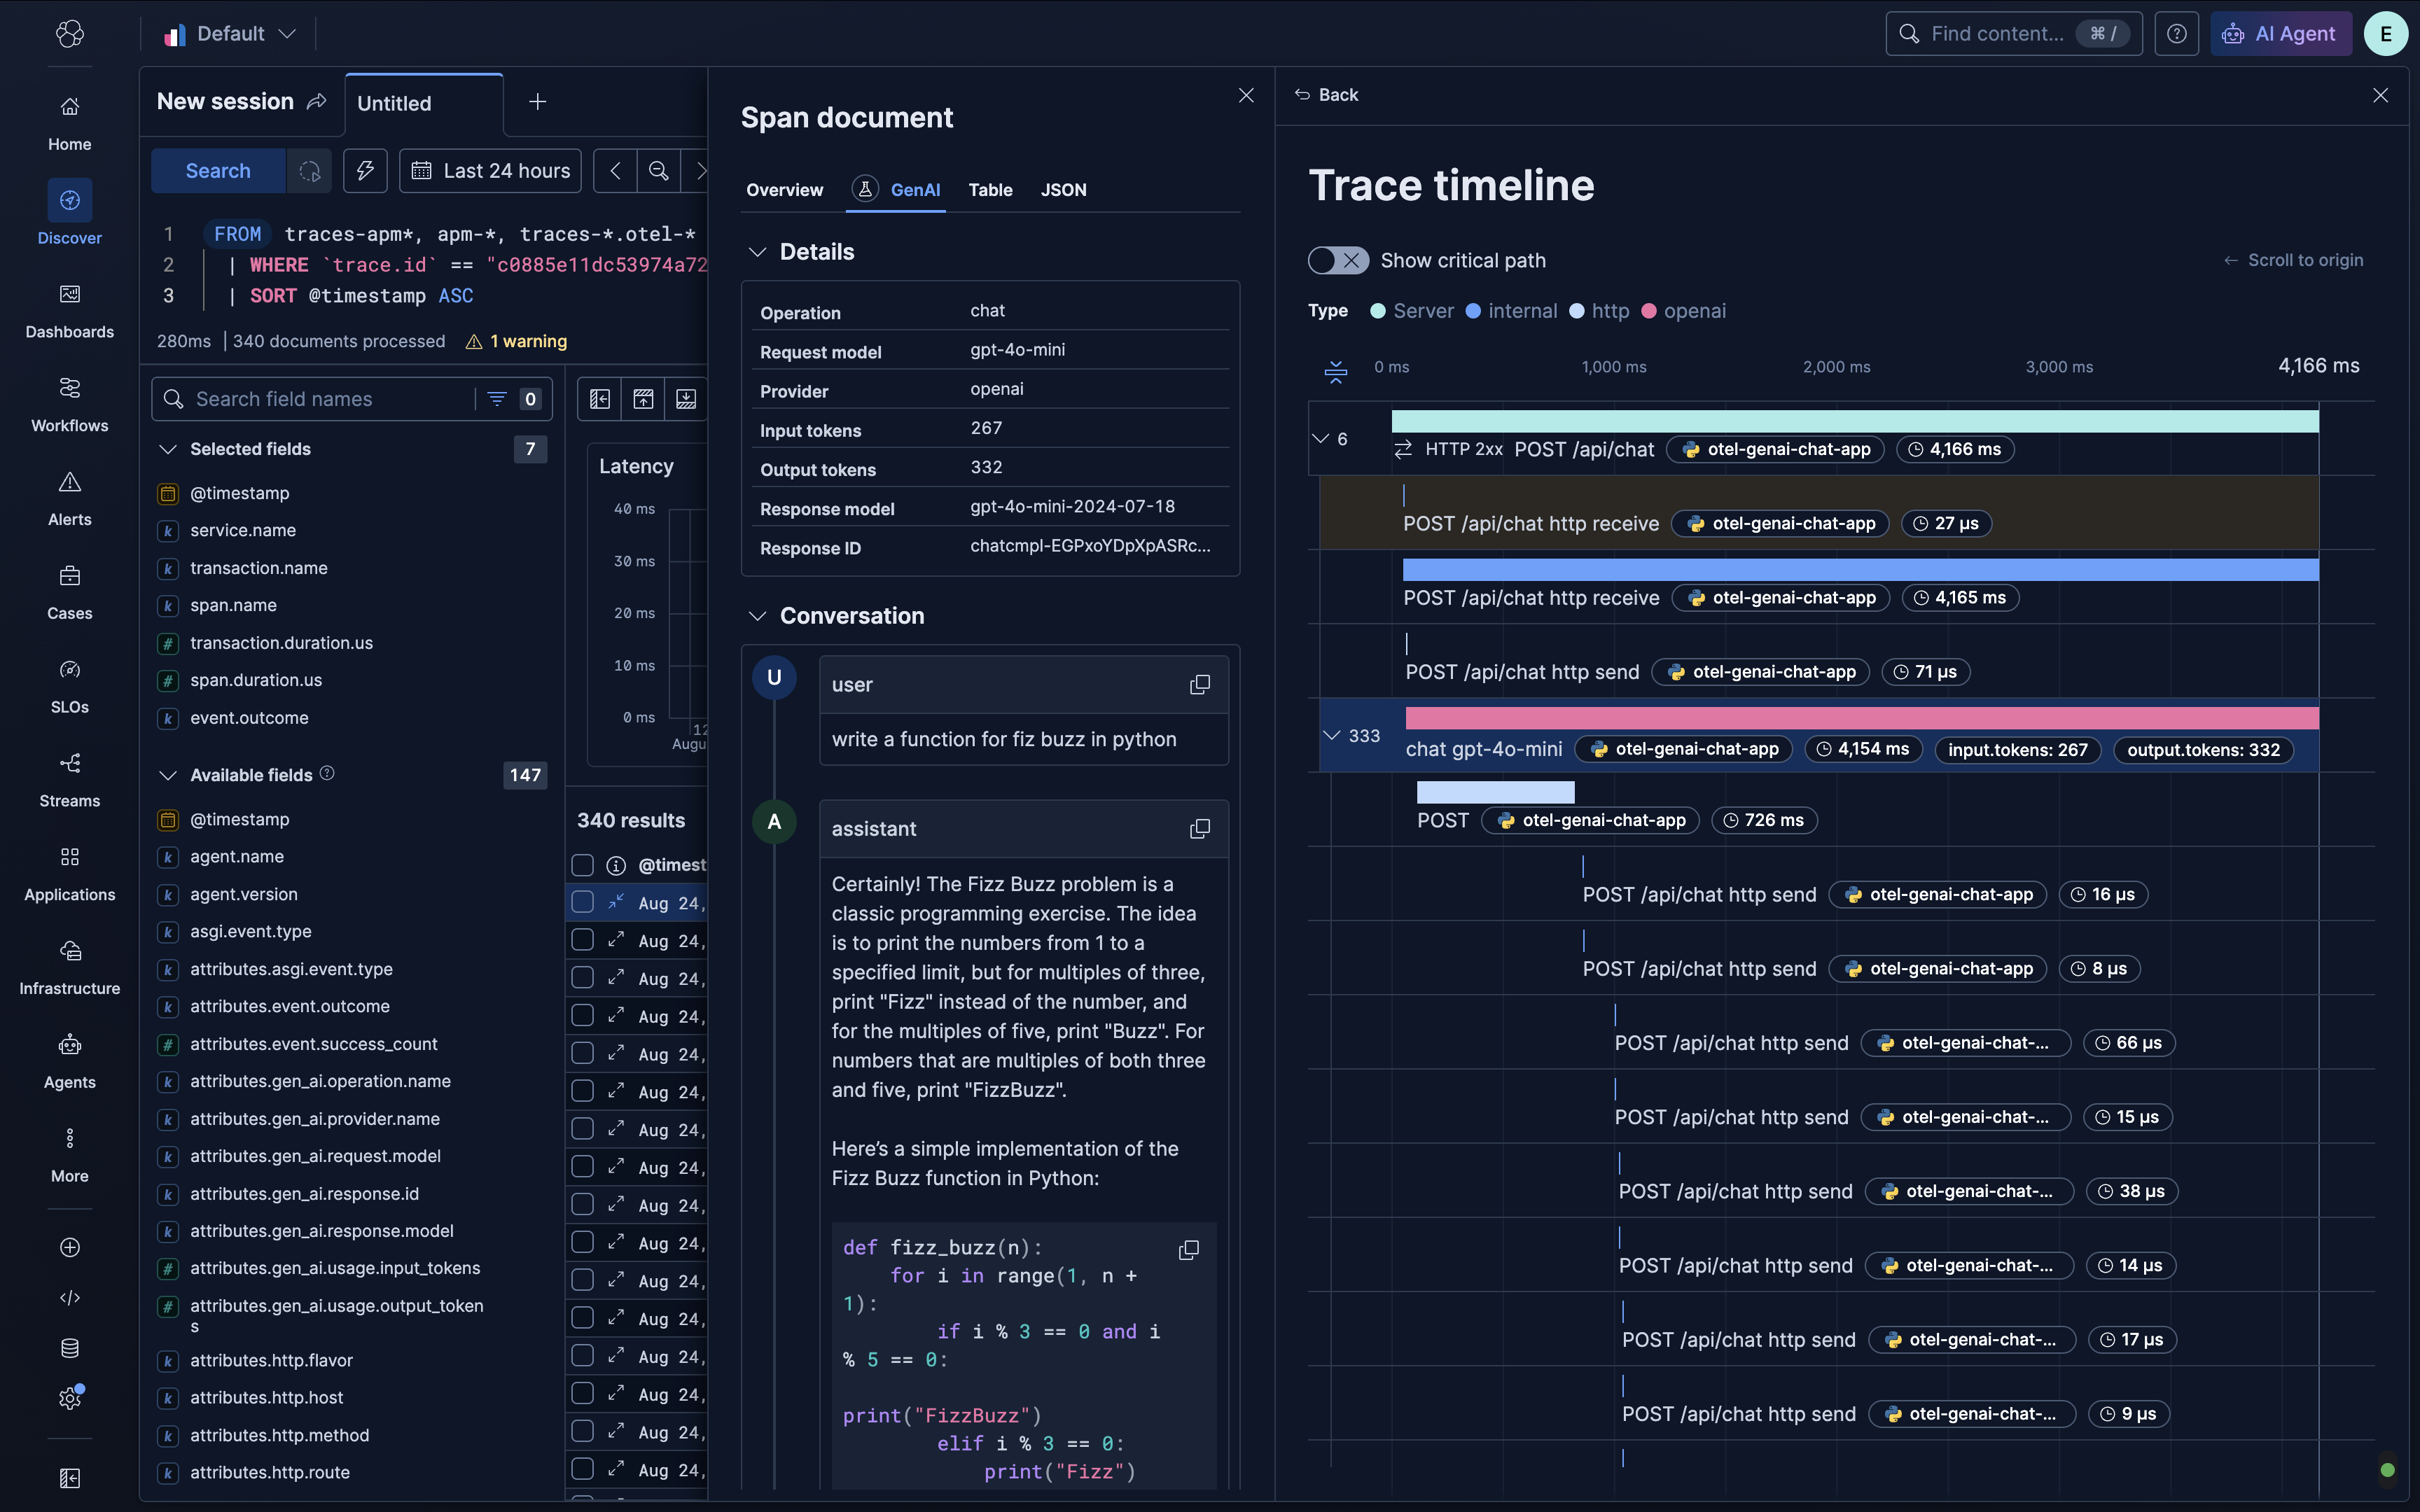
Task: Open the help icon in header
Action: pyautogui.click(x=2176, y=34)
